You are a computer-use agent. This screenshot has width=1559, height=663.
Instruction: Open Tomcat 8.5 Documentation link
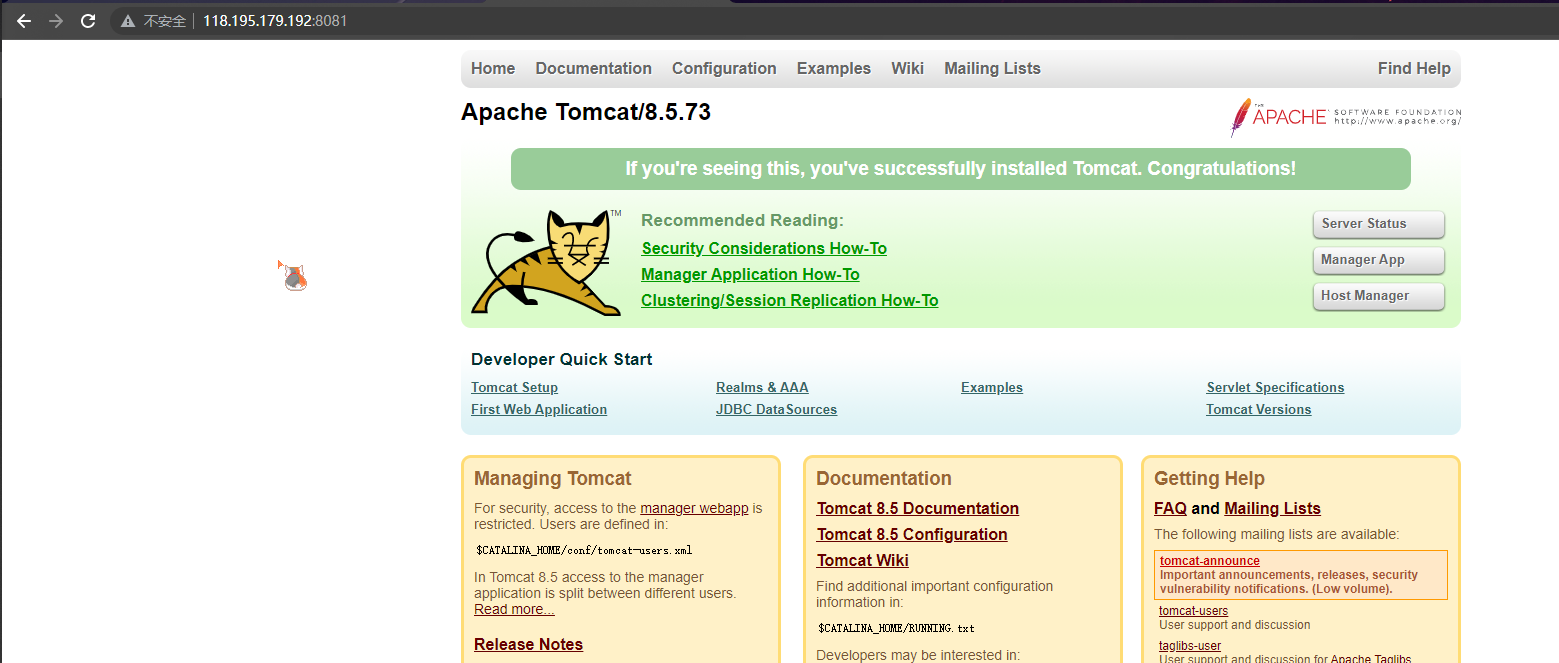(918, 509)
